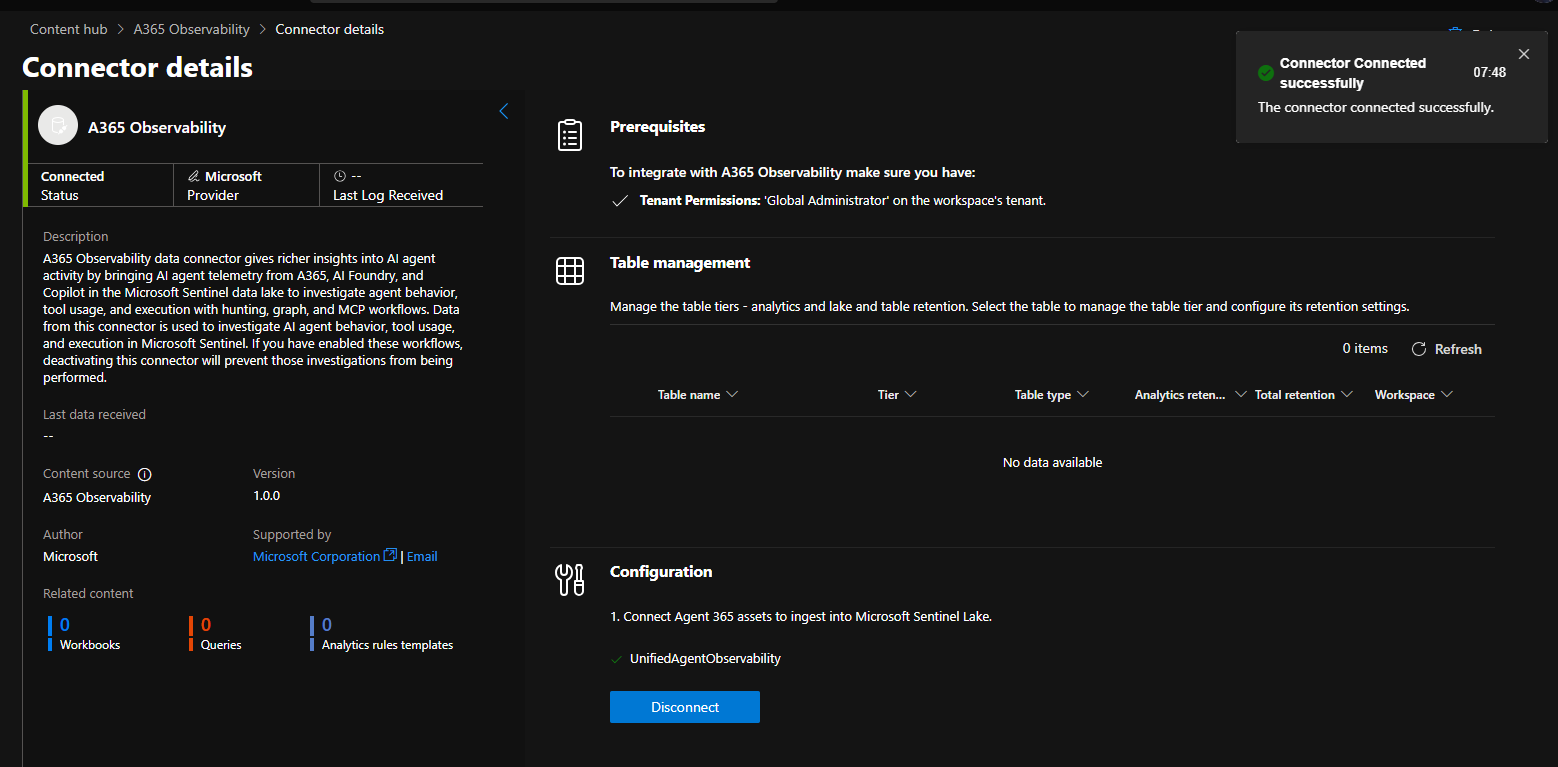Click the pencil icon beside Microsoft provider
The height and width of the screenshot is (767, 1558).
click(x=194, y=176)
